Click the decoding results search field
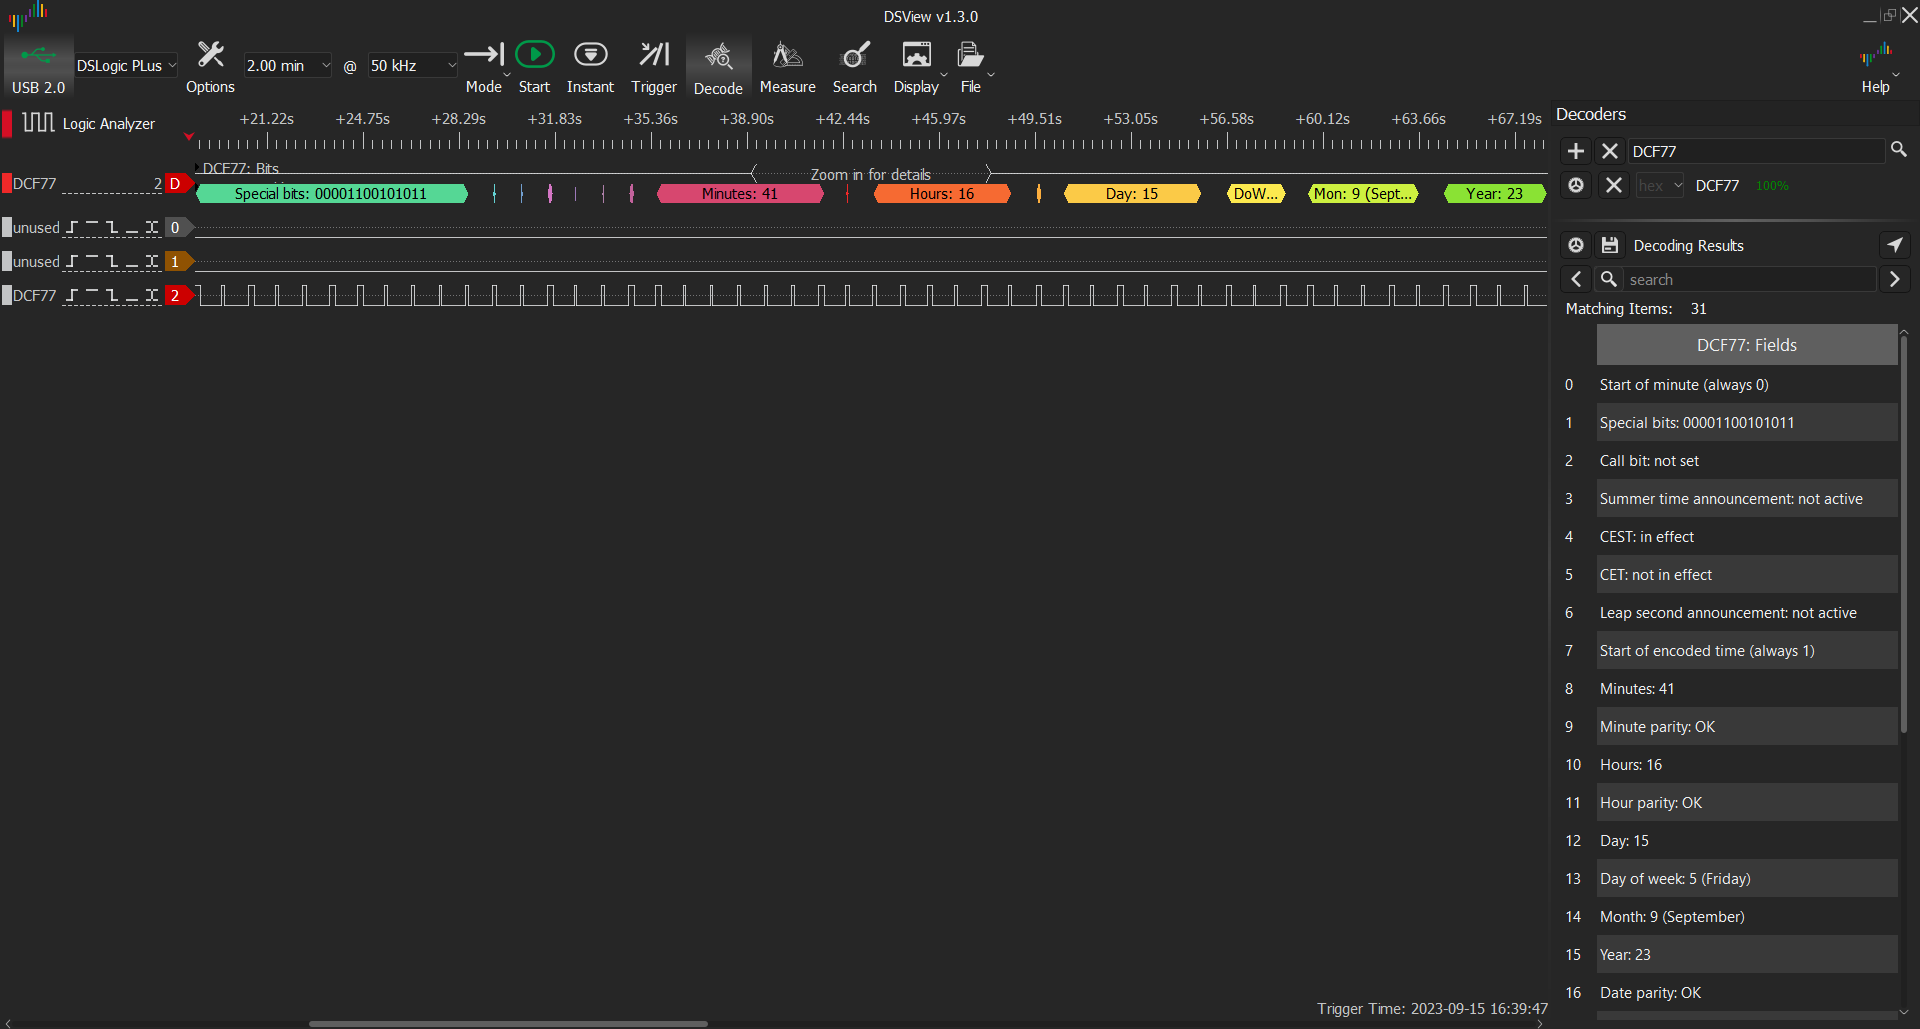This screenshot has height=1029, width=1920. click(1748, 280)
